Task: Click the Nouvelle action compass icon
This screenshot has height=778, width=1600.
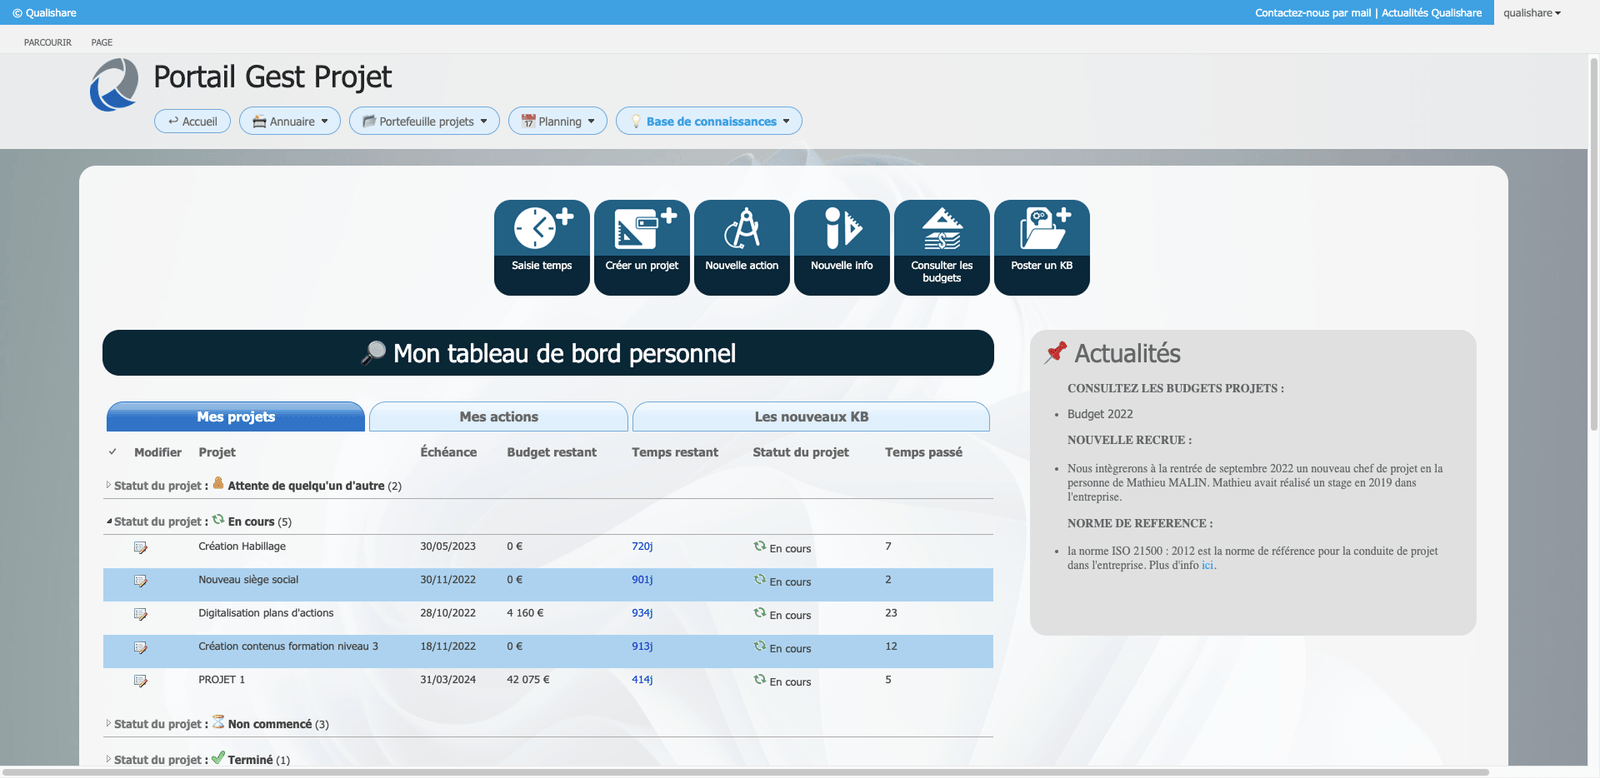Action: pyautogui.click(x=741, y=229)
